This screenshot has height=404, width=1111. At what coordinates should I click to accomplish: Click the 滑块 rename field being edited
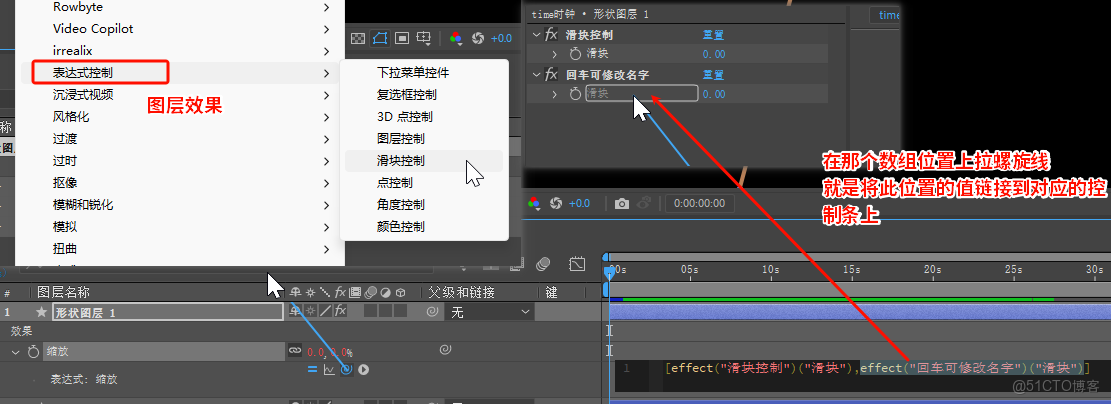pyautogui.click(x=641, y=94)
